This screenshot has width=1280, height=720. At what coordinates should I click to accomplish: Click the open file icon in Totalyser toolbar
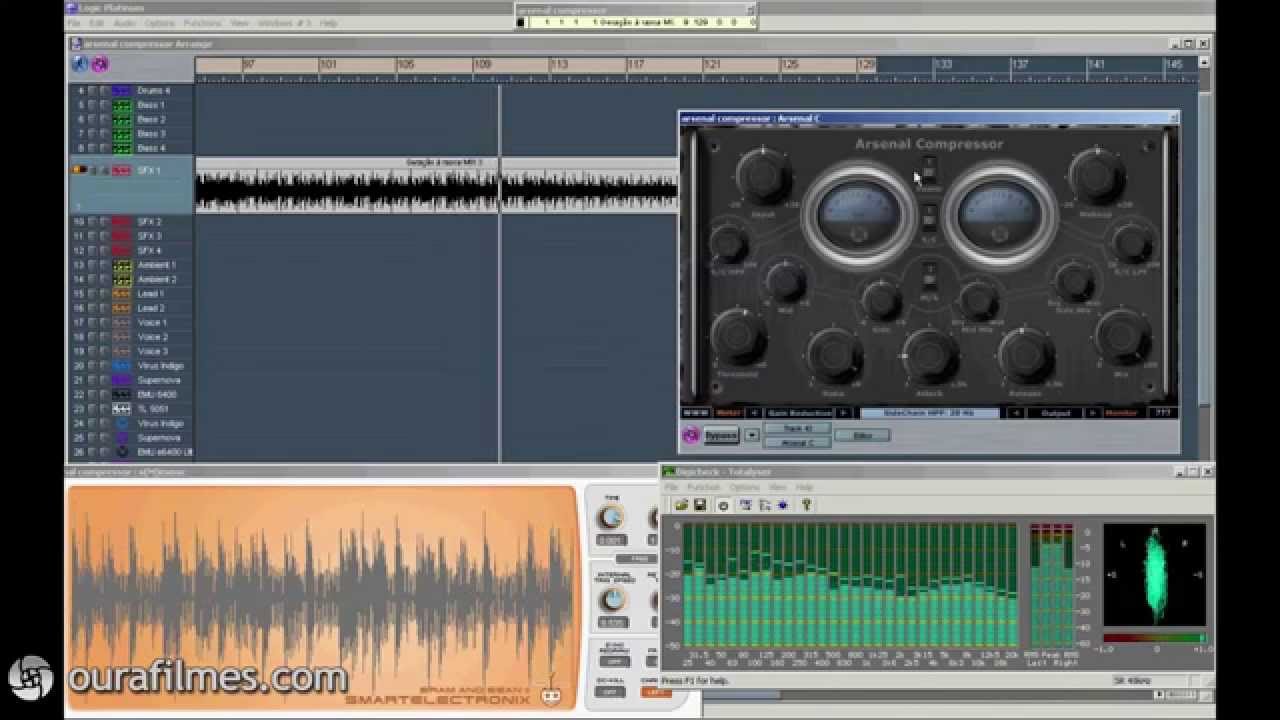pos(681,505)
